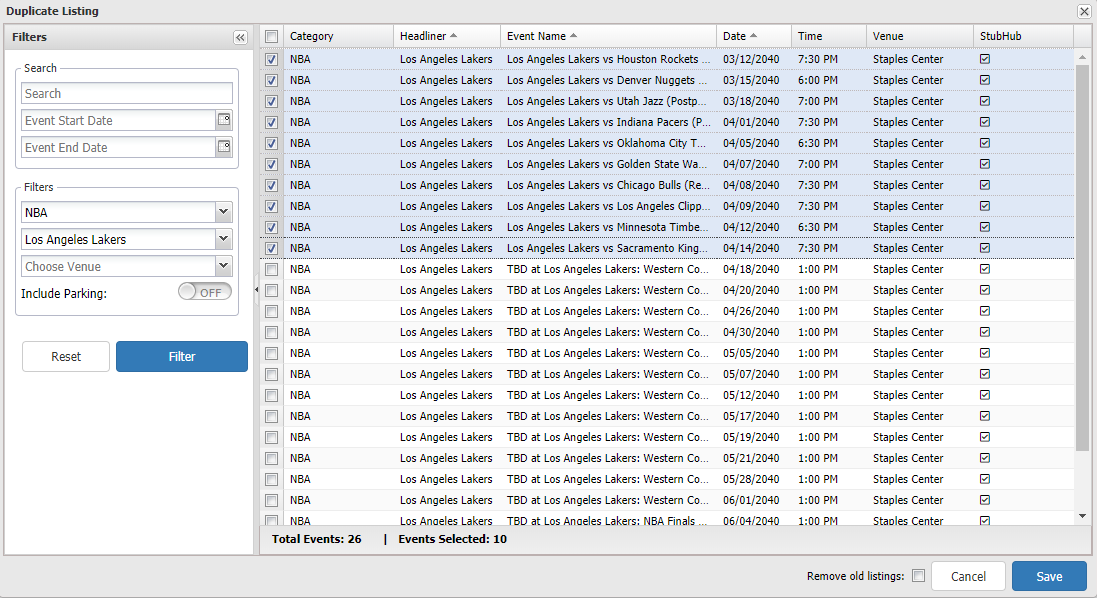Click sort arrow on Date column
The image size is (1097, 598).
[753, 36]
